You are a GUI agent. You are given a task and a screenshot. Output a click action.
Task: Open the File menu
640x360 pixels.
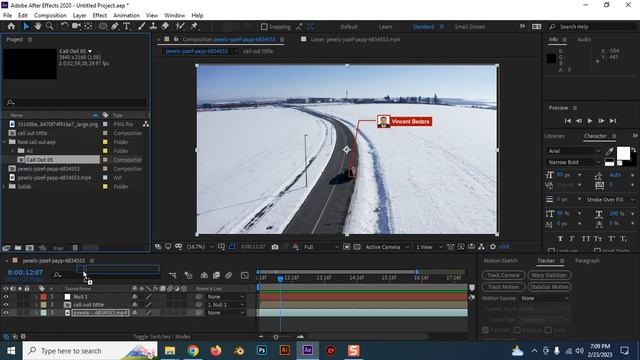click(7, 15)
